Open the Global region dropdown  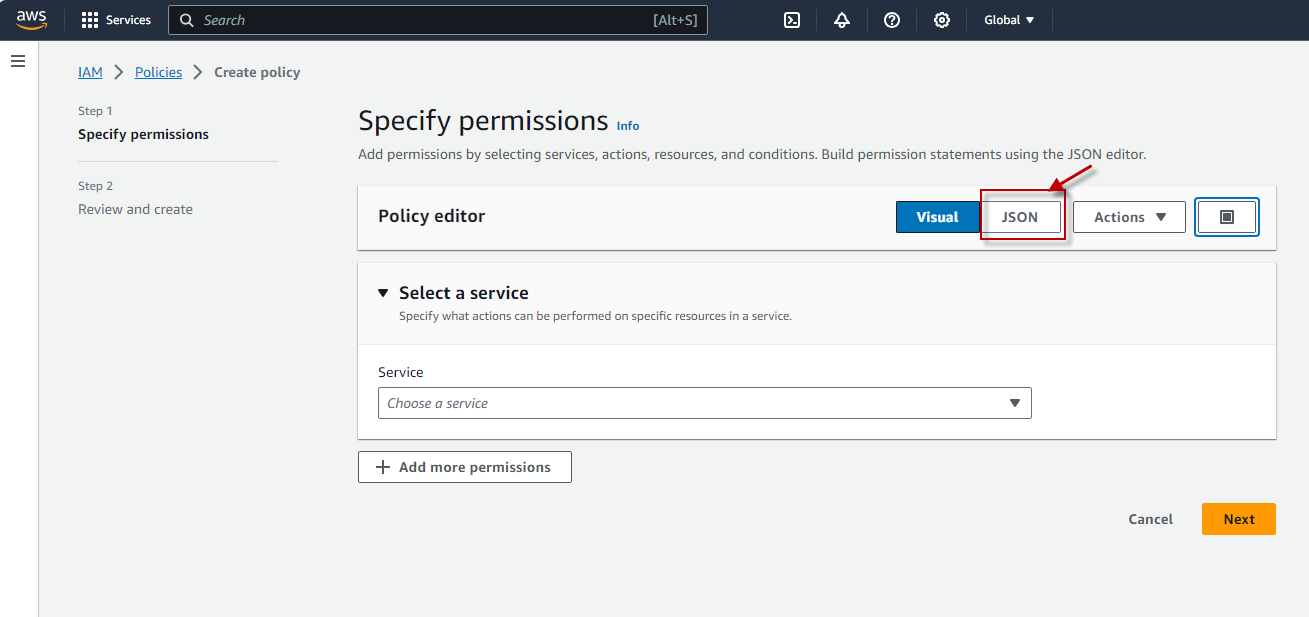[x=1009, y=20]
